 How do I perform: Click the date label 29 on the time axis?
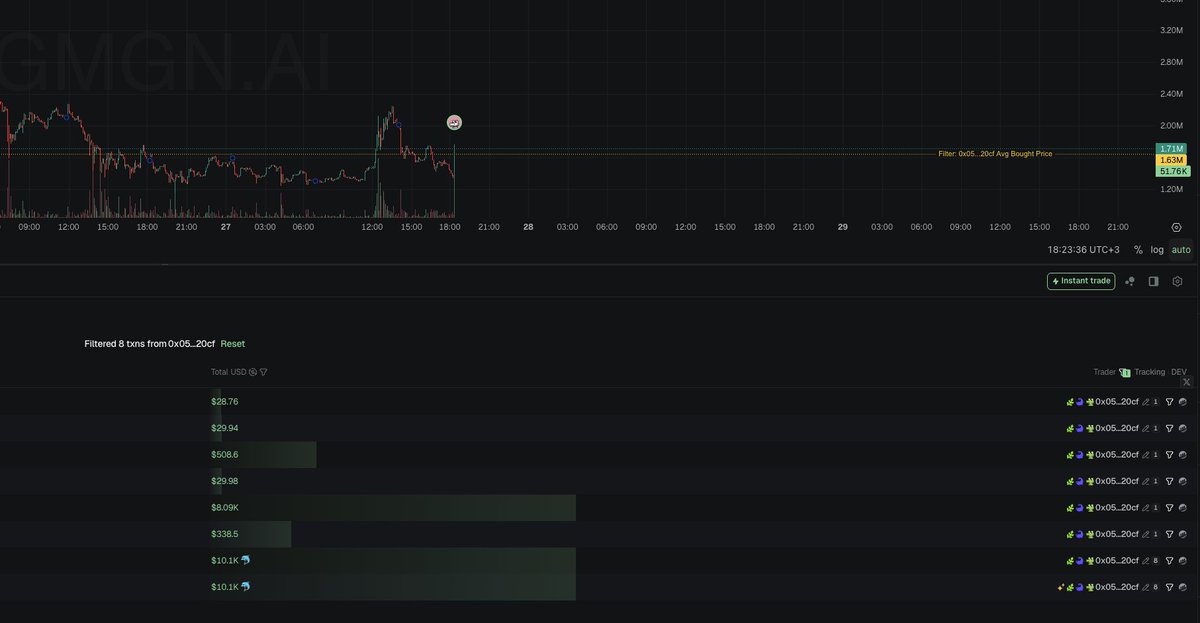click(842, 227)
